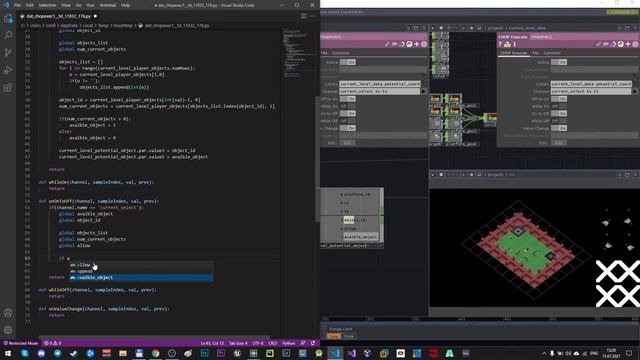Select the dat_chopexec1 .py editor tab

58,16
